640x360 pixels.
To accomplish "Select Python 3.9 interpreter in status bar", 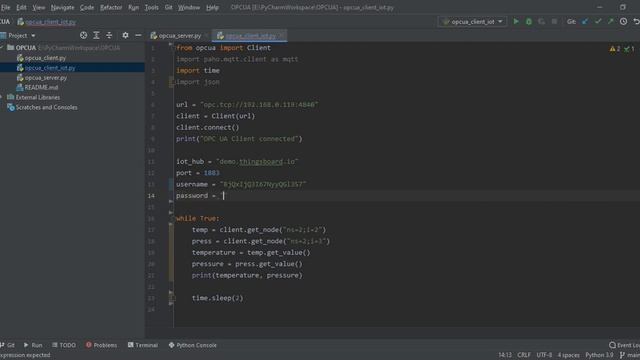I will [599, 355].
